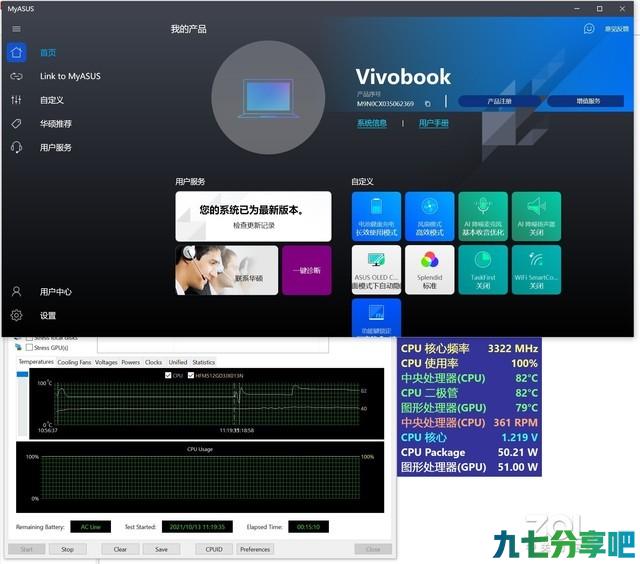Click the 361 RPM fan speed row

coord(469,422)
